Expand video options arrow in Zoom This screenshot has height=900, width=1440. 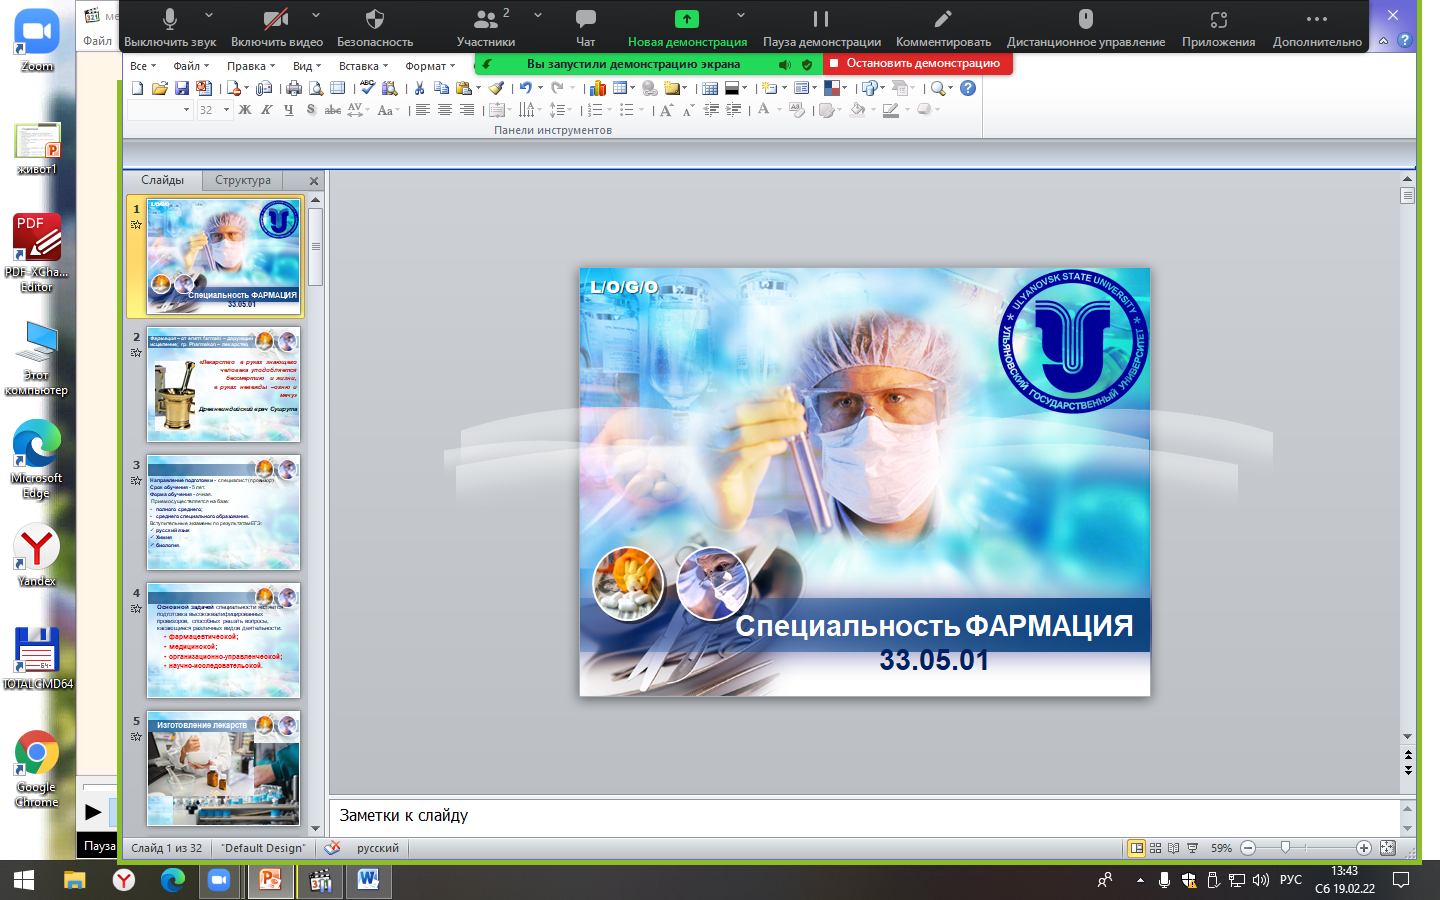(316, 16)
